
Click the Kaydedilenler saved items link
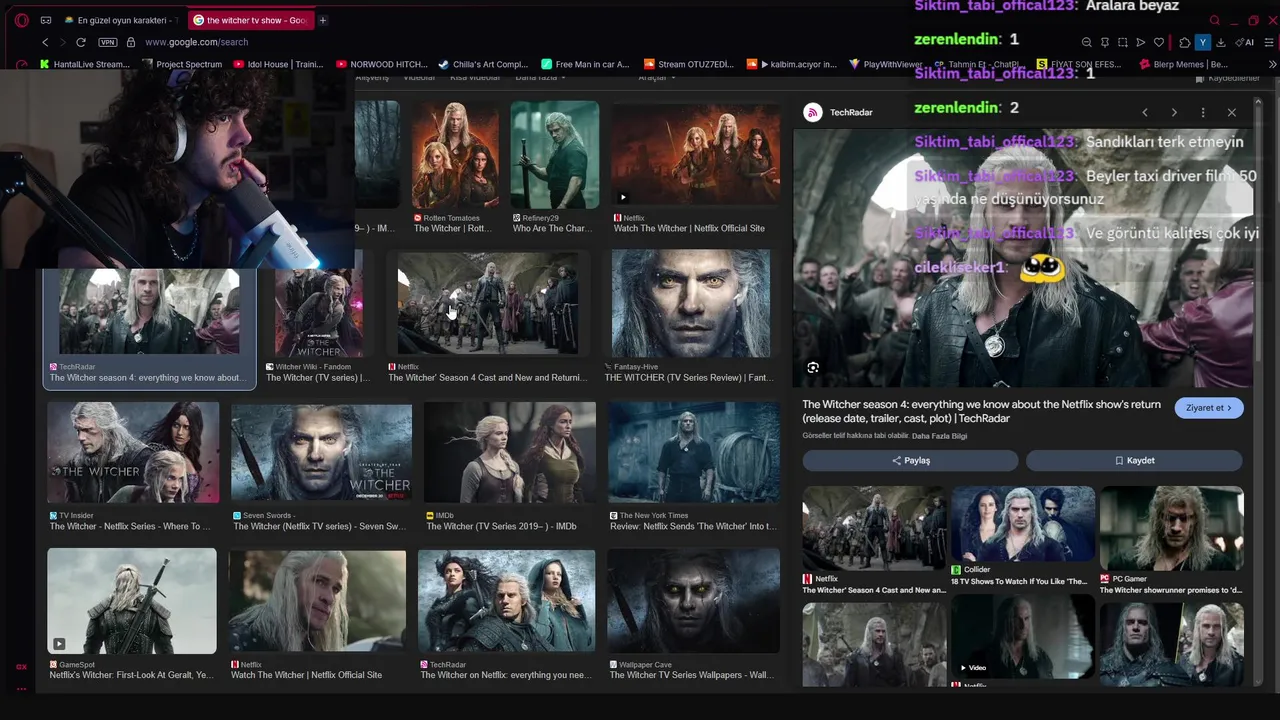coord(1227,78)
